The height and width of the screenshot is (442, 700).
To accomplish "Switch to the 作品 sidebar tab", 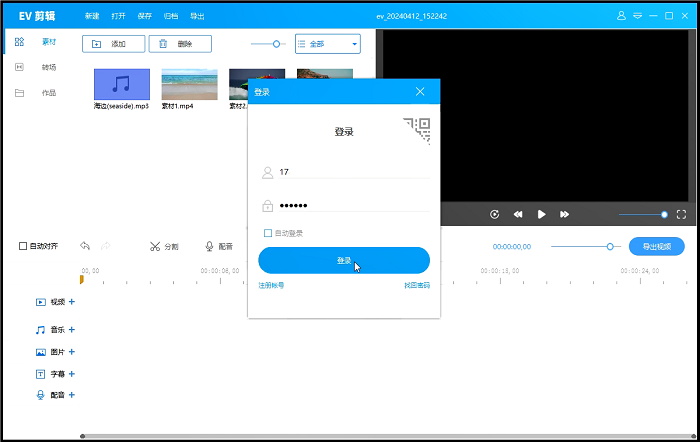I will (x=36, y=93).
